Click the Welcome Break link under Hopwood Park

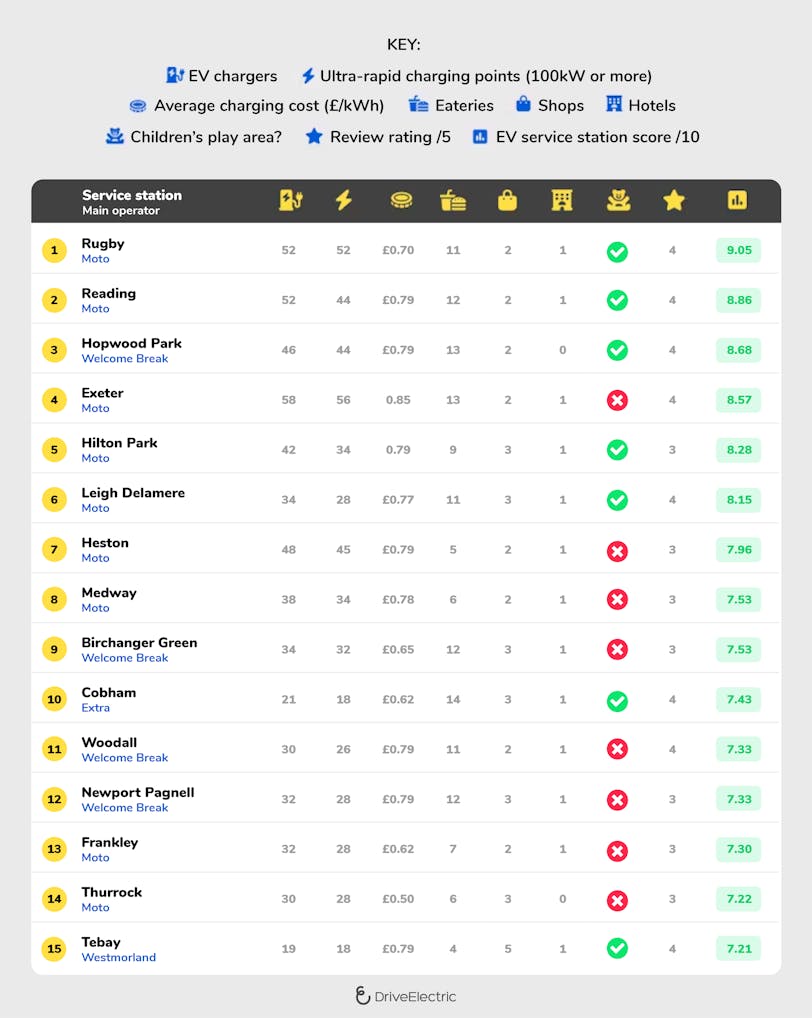125,359
